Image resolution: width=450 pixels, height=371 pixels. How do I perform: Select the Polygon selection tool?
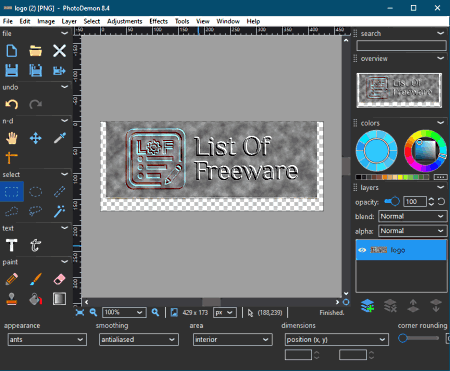(x=12, y=211)
